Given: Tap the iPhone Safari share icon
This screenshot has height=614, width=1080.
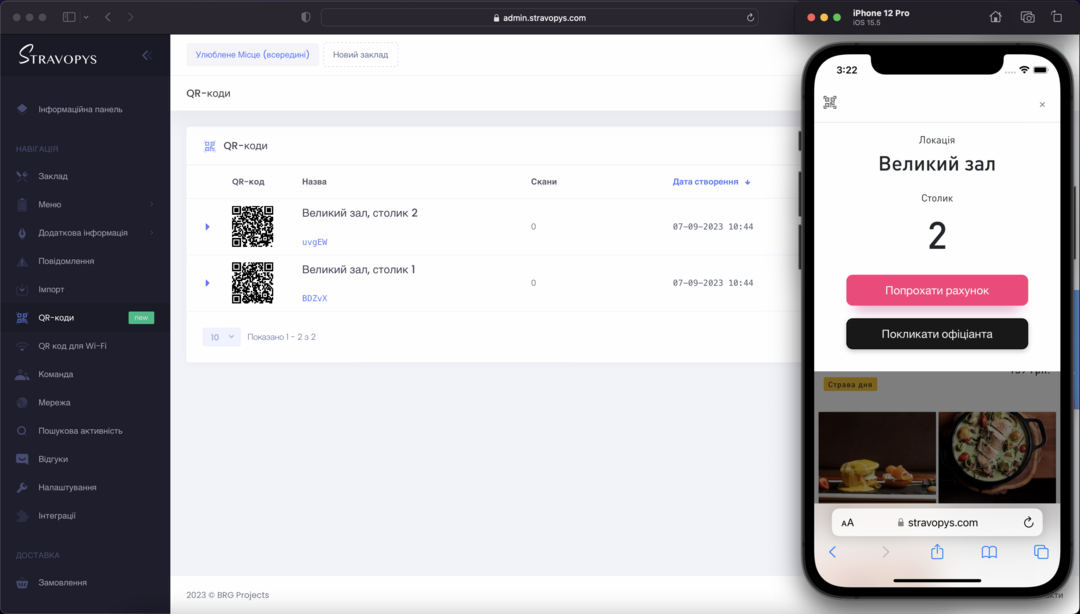Looking at the screenshot, I should tap(937, 551).
